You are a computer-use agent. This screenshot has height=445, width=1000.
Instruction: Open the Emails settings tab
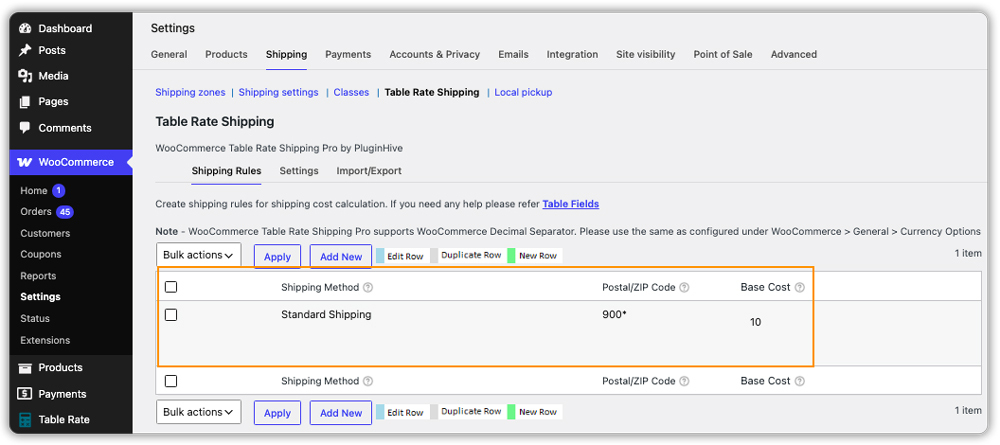[513, 54]
